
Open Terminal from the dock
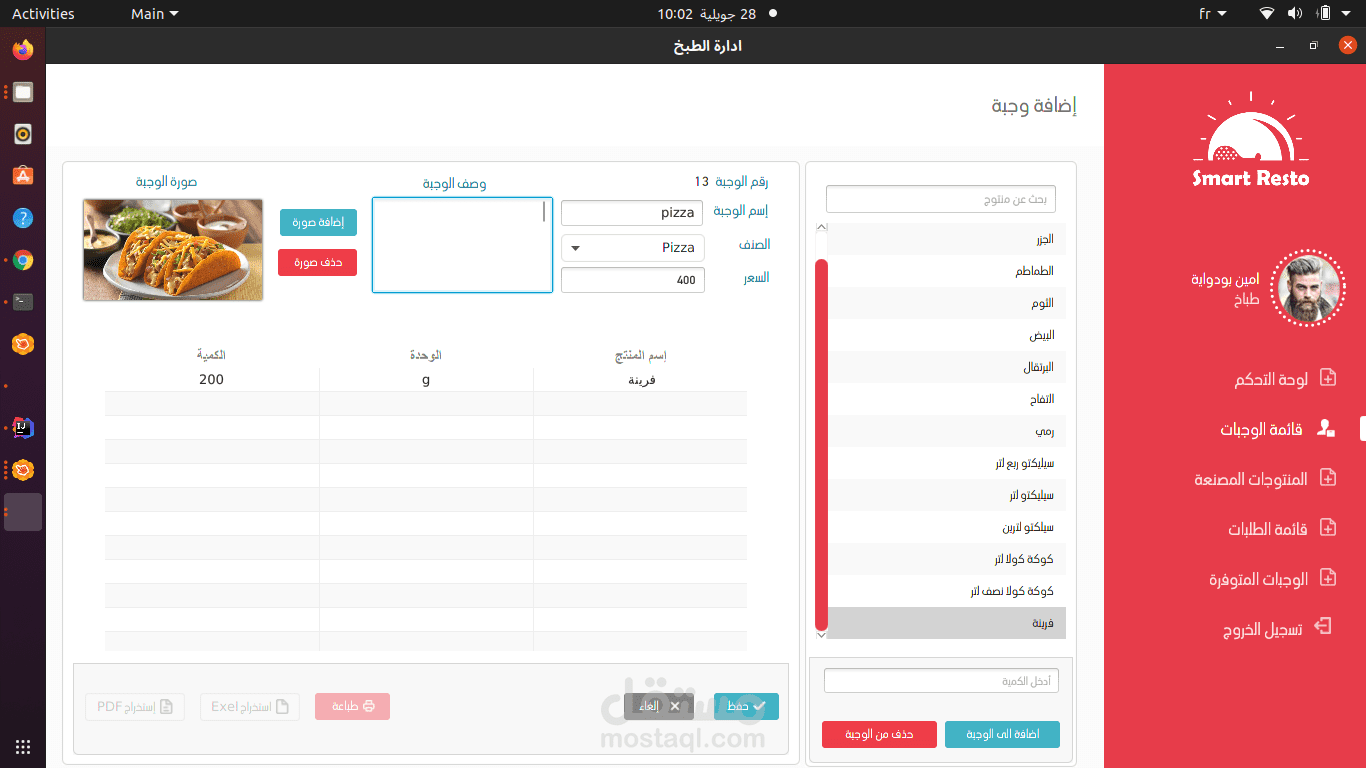23,302
